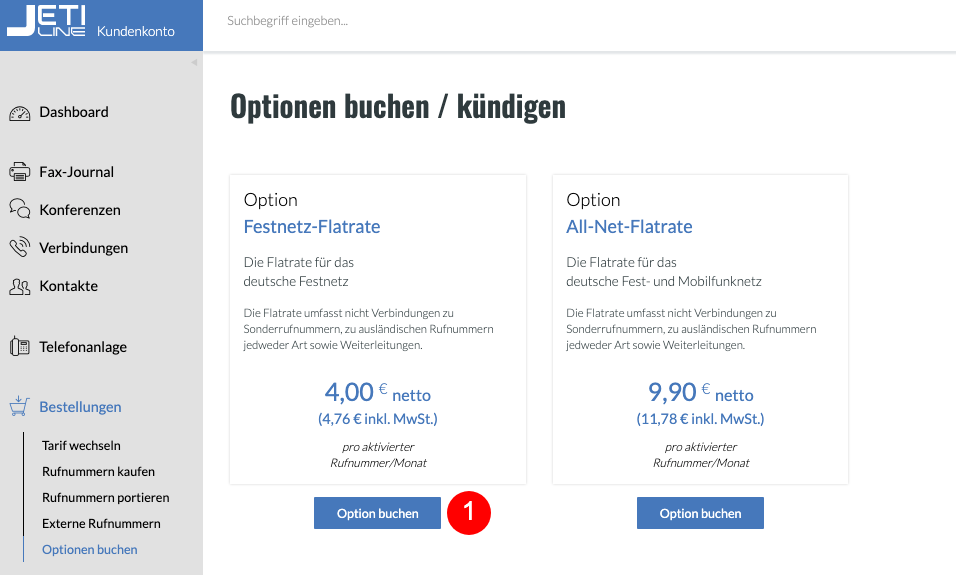
Task: Open the Fax-Journal menu entry
Action: point(76,172)
